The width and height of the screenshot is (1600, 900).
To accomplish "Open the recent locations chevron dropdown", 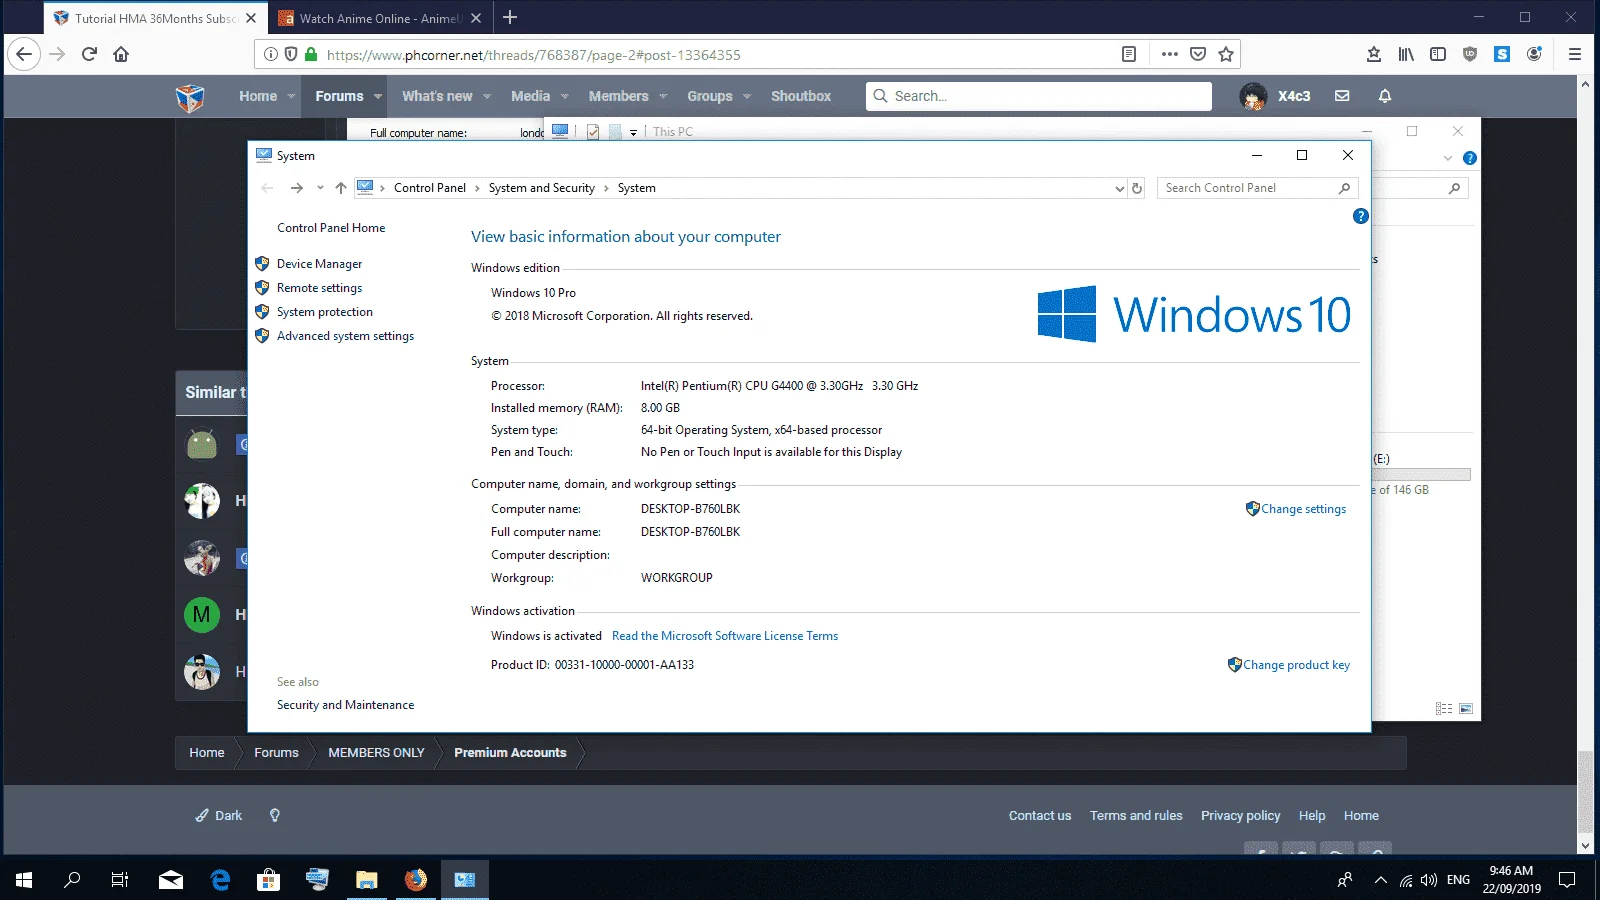I will pyautogui.click(x=320, y=188).
